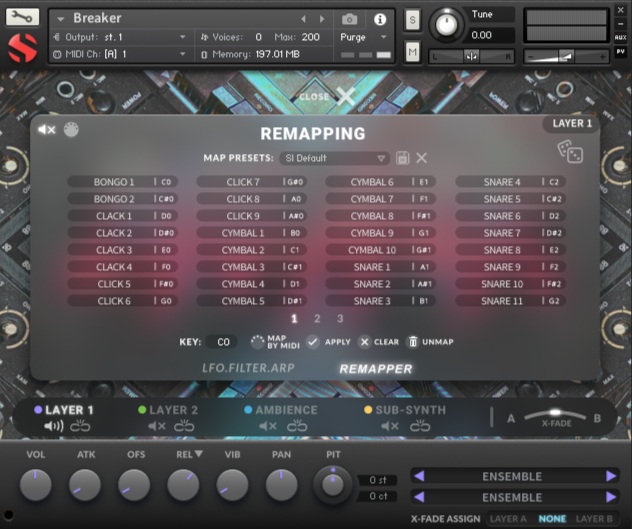Screen dimensions: 632x529
Task: Click the VOL knob
Action: click(35, 484)
